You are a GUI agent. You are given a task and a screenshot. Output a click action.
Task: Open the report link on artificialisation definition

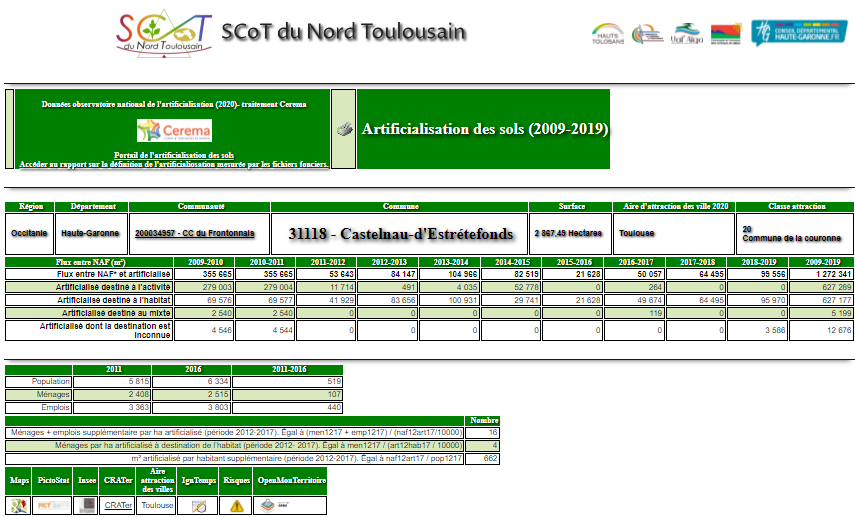[174, 164]
